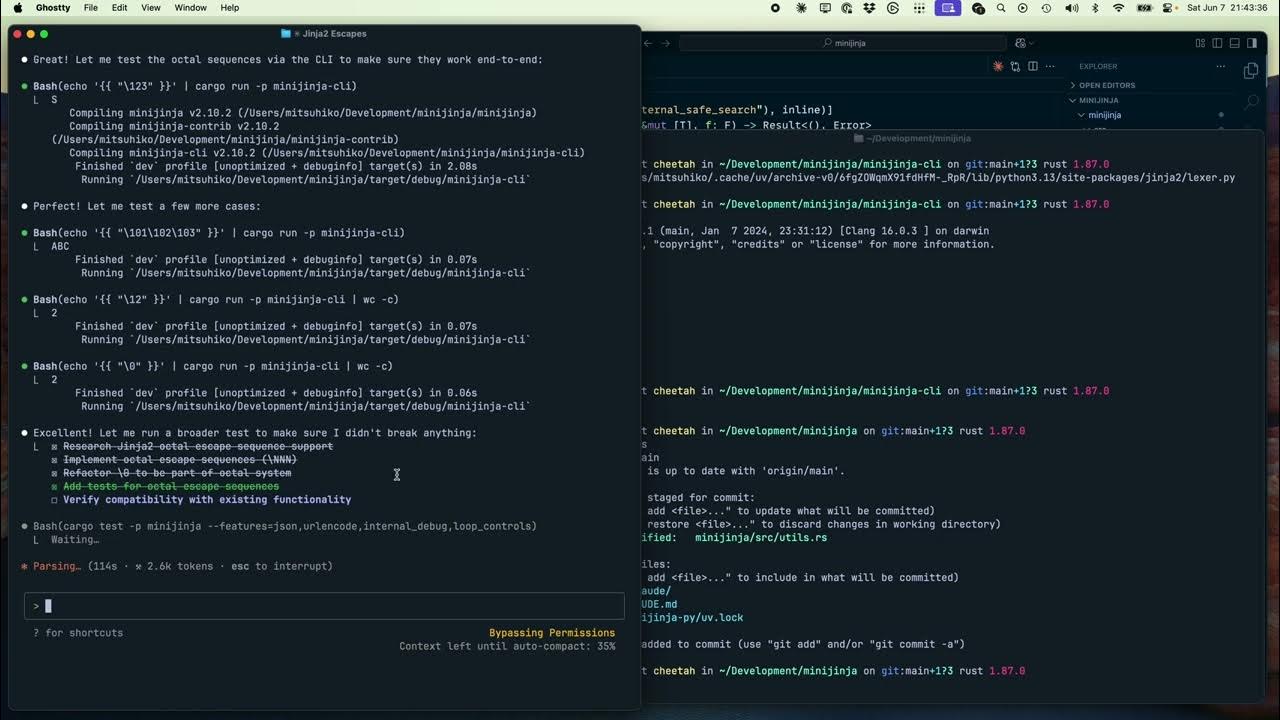Click 'jinja-py/uv.lock' in back terminal
The width and height of the screenshot is (1280, 720).
click(x=693, y=617)
